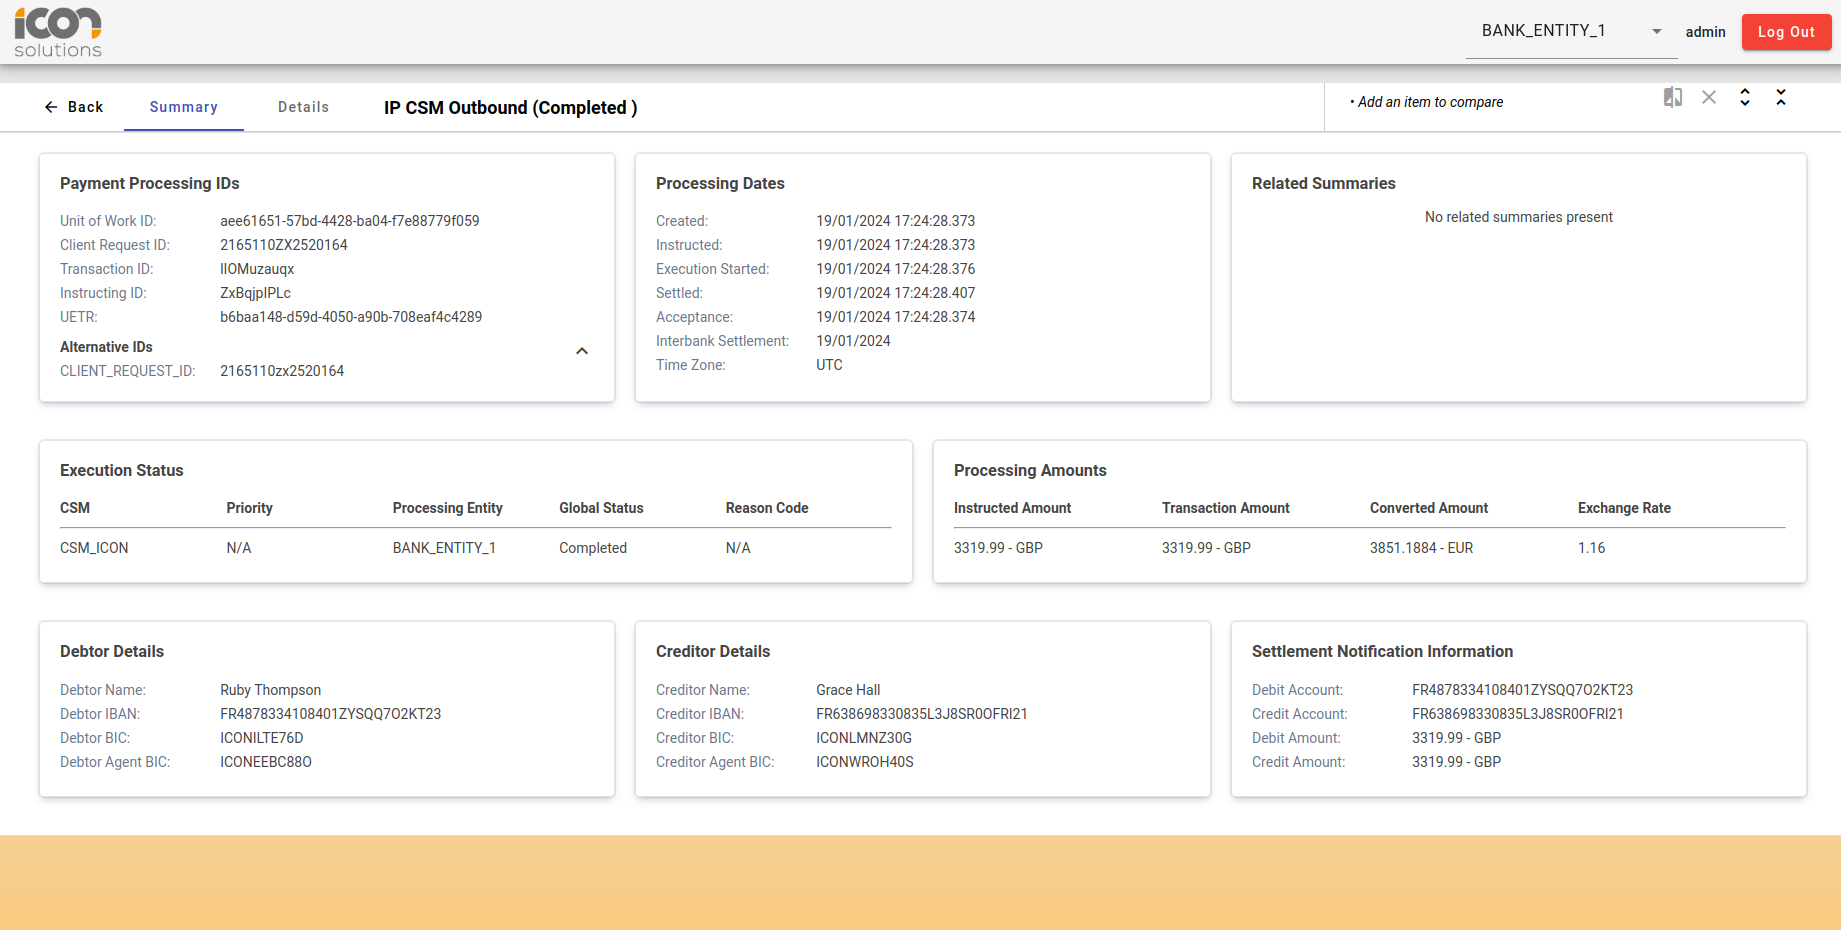Collapse the Alternative IDs section
1841x930 pixels.
click(x=582, y=351)
